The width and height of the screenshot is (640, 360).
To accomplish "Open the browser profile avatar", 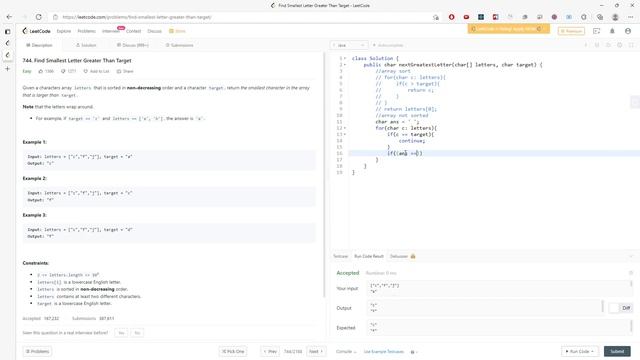I will coord(615,17).
